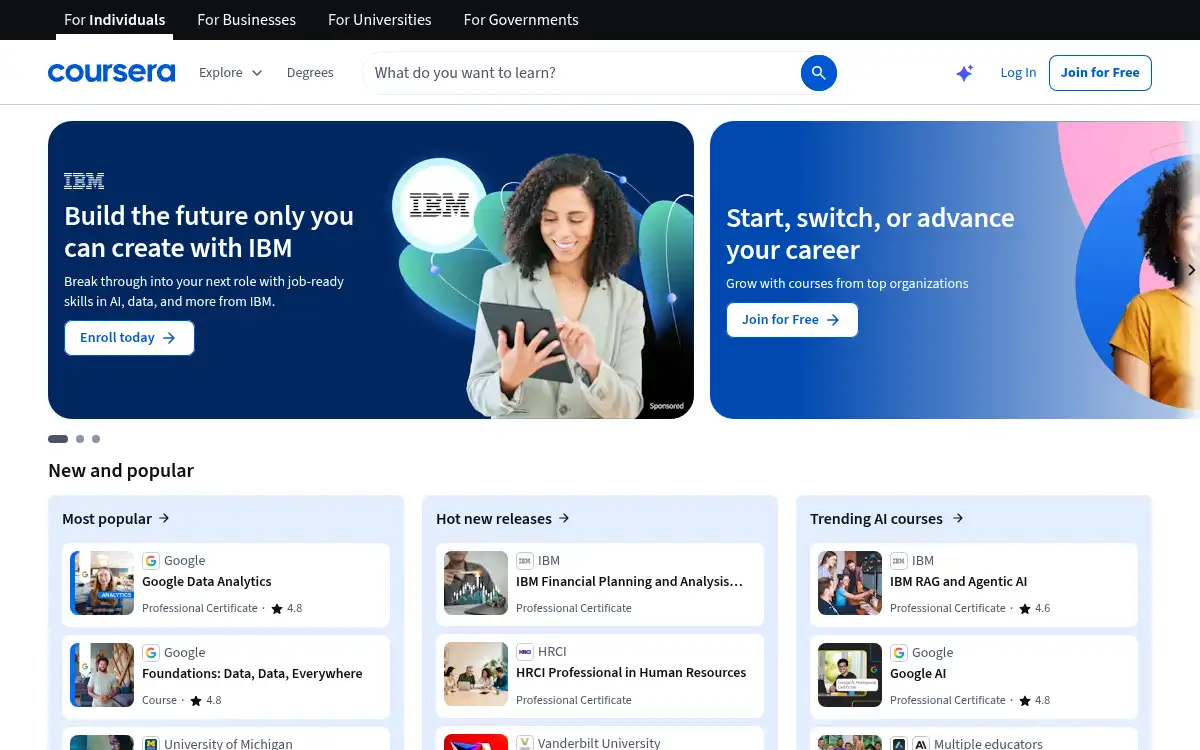Click the 'New and popular' heading
Viewport: 1200px width, 750px height.
click(x=121, y=470)
